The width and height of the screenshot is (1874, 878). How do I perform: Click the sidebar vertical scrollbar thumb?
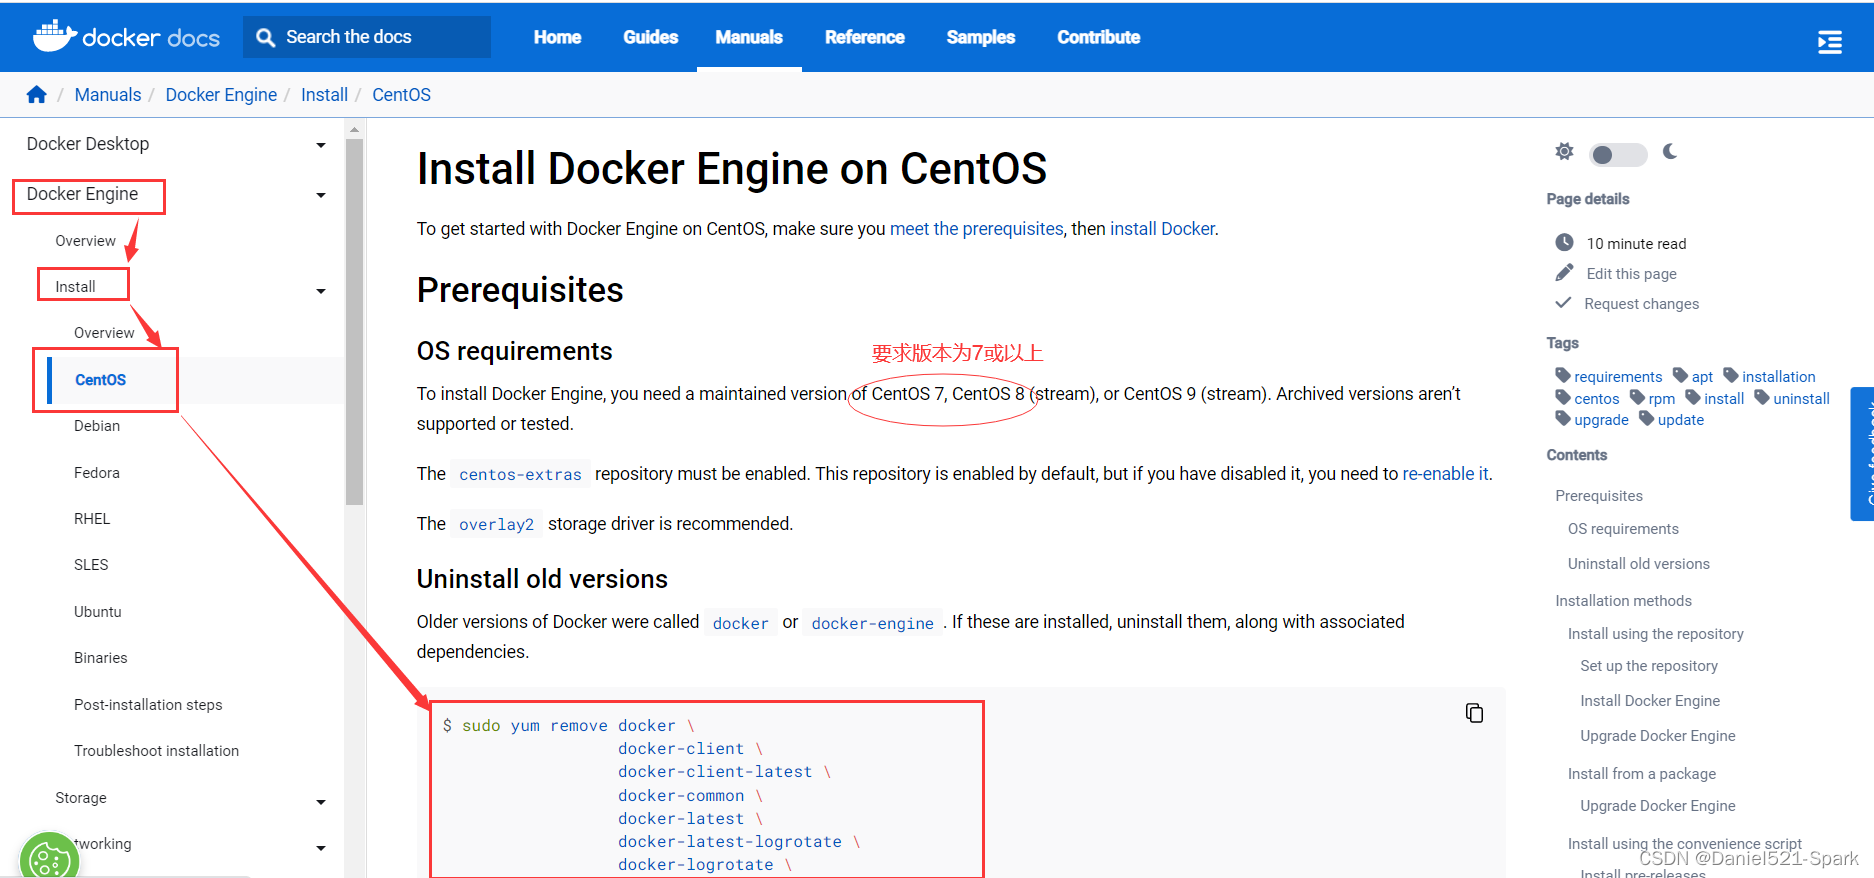coord(354,322)
